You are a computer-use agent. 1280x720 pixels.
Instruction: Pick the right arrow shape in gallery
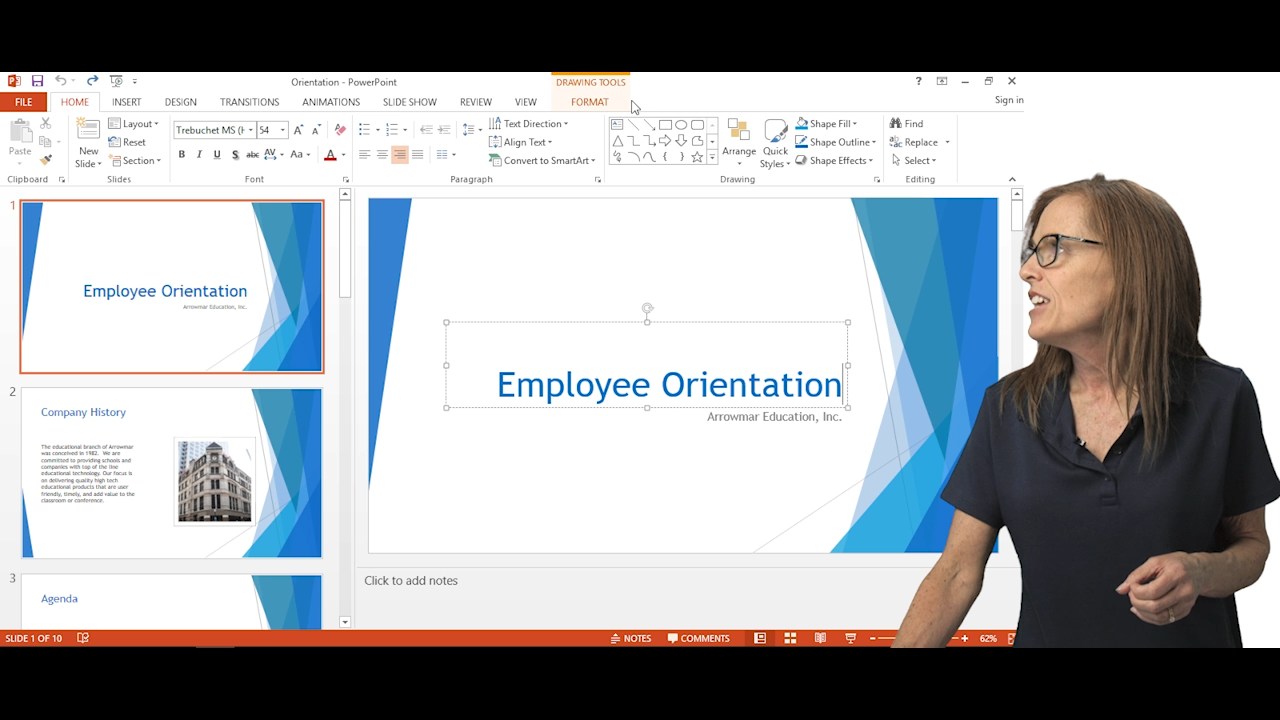point(665,141)
